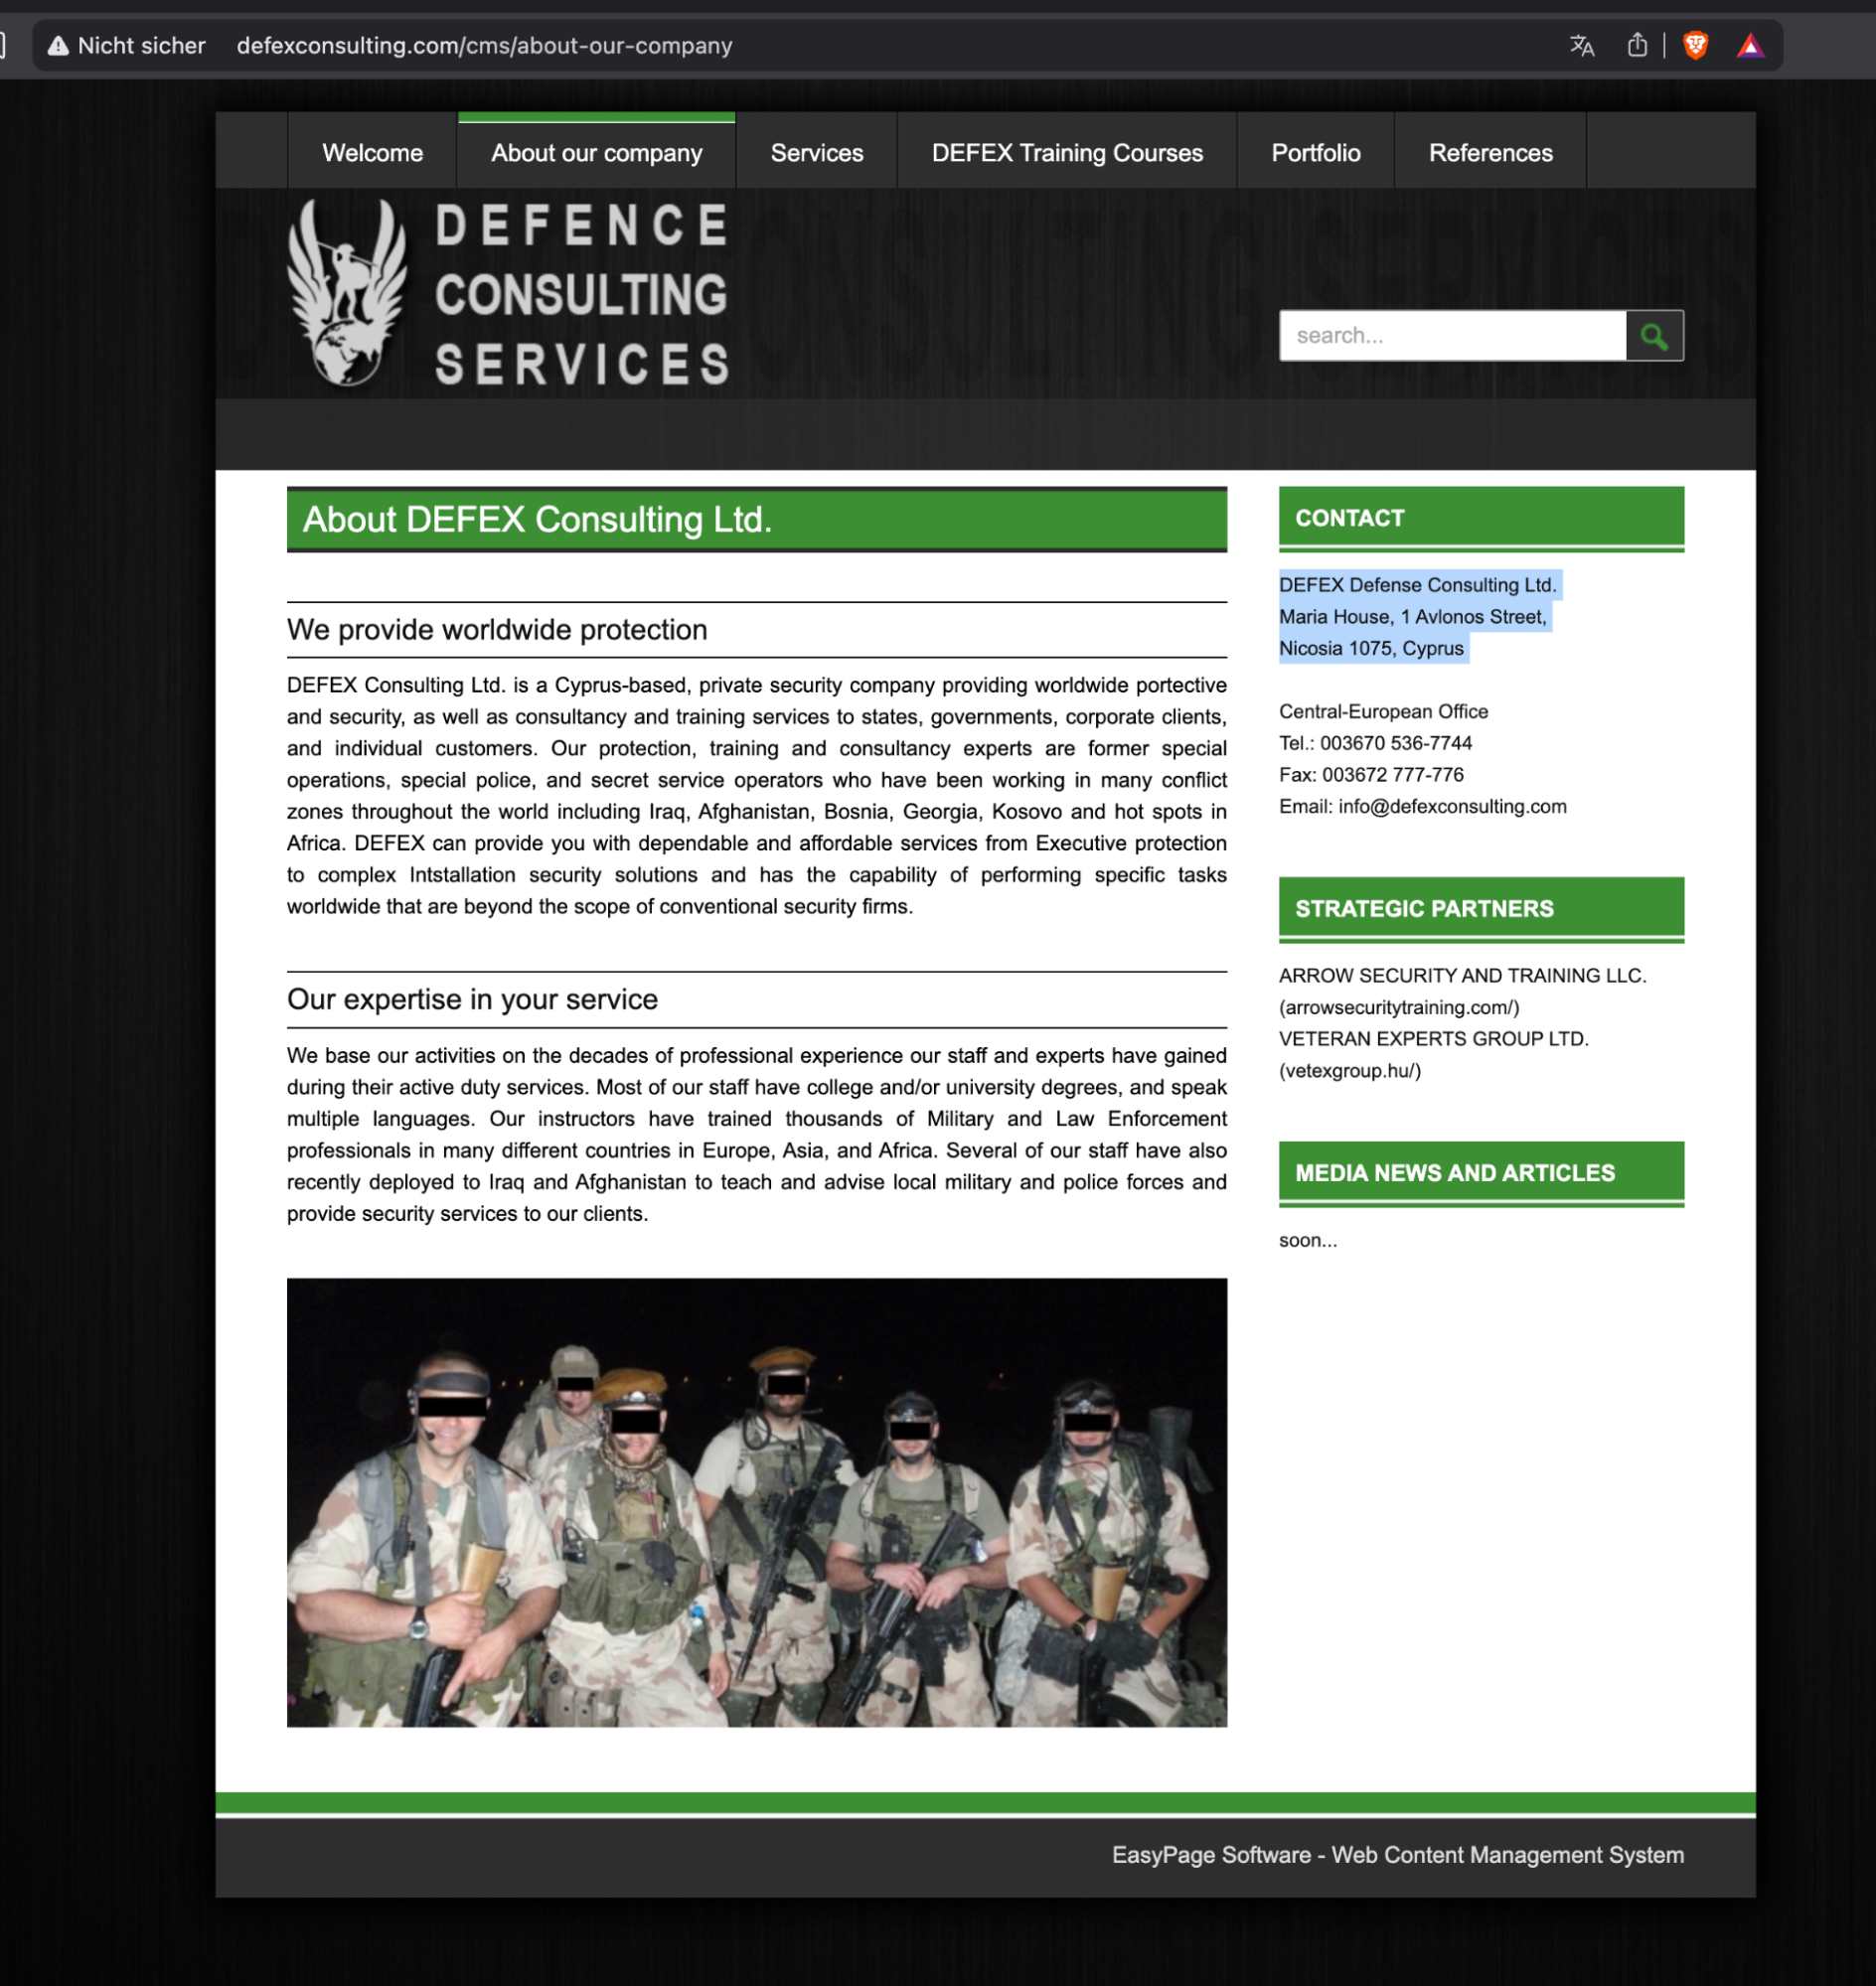This screenshot has width=1876, height=1986.
Task: Open the Brave Shields lion icon
Action: [1695, 46]
